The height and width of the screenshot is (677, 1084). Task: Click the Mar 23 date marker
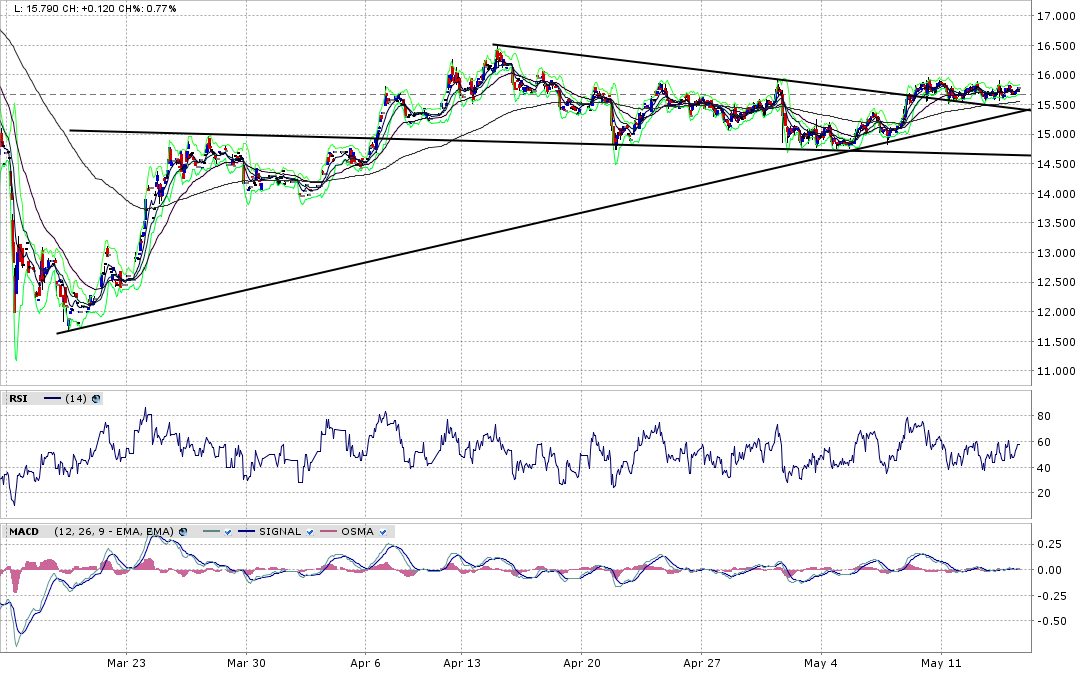[126, 663]
